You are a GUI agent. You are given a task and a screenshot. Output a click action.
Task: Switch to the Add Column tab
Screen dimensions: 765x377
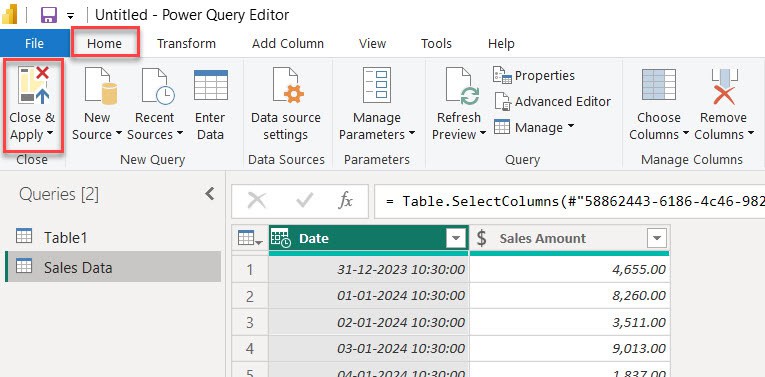(x=288, y=43)
